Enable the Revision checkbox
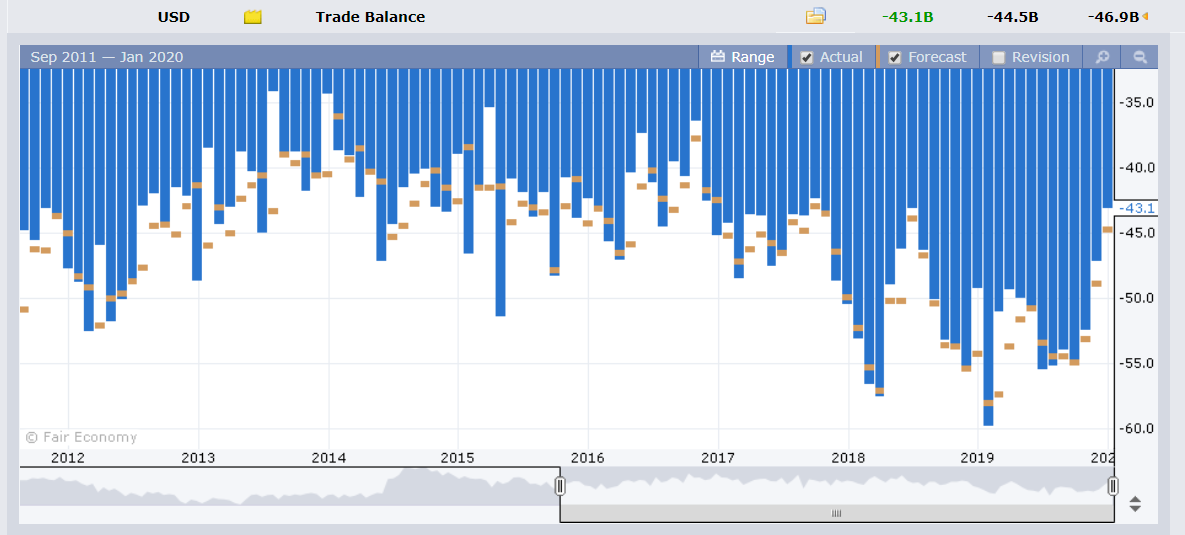 (x=998, y=57)
